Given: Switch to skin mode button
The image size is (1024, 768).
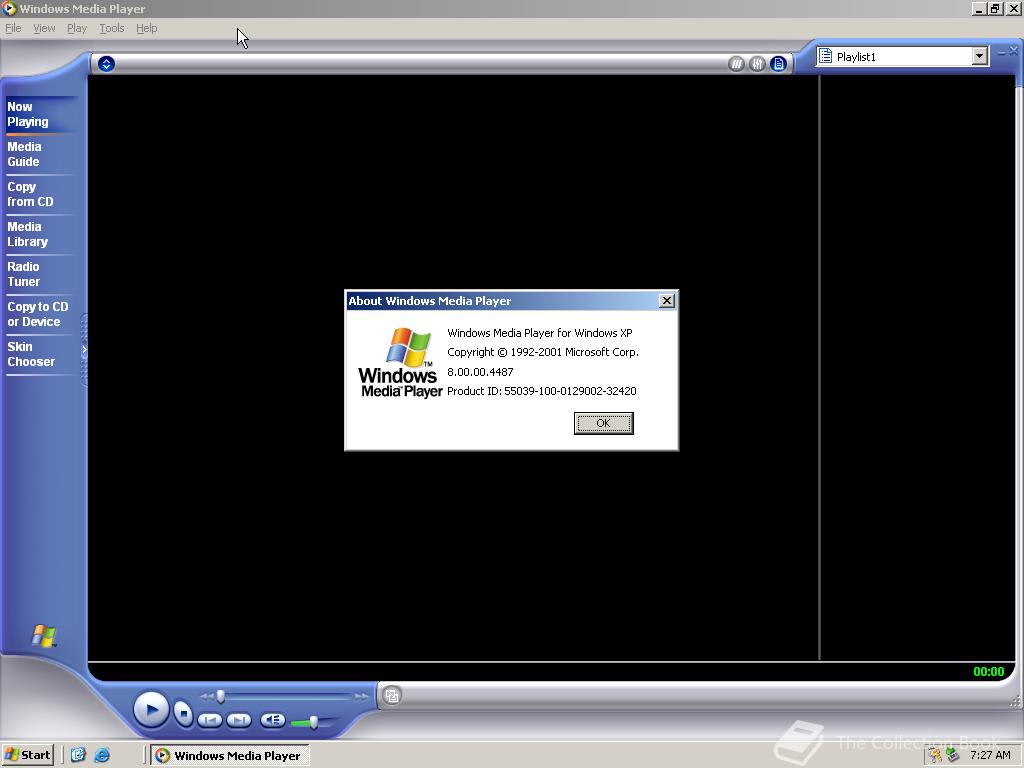Looking at the screenshot, I should (x=392, y=696).
